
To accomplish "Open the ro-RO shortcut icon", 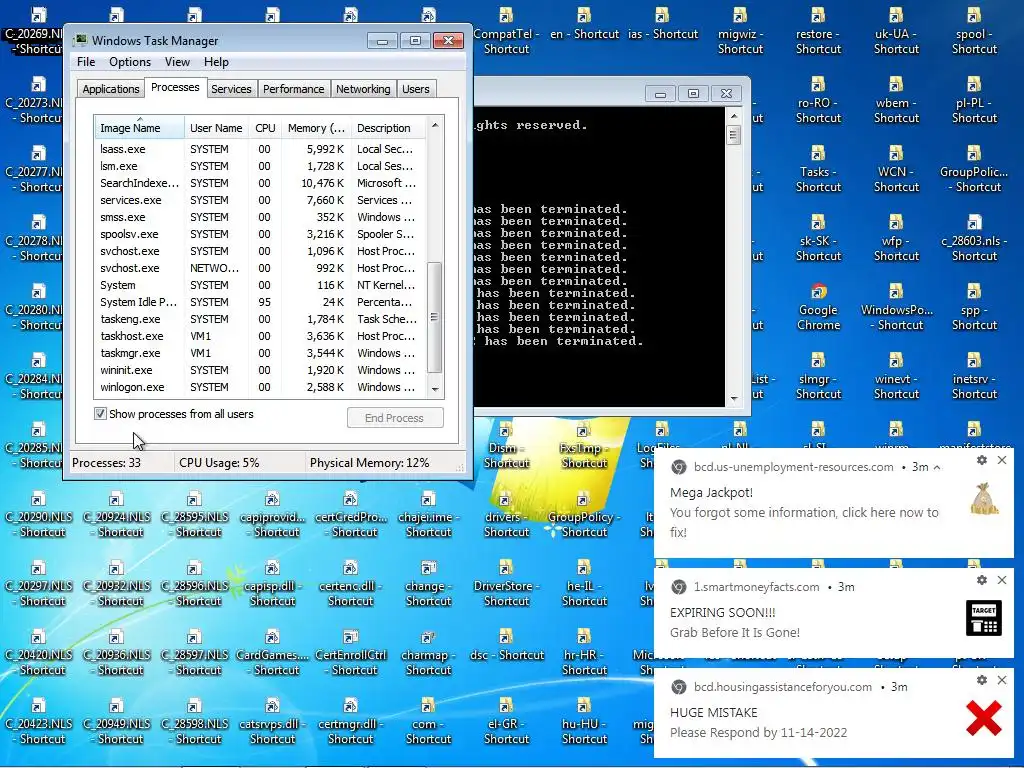I will pos(818,99).
